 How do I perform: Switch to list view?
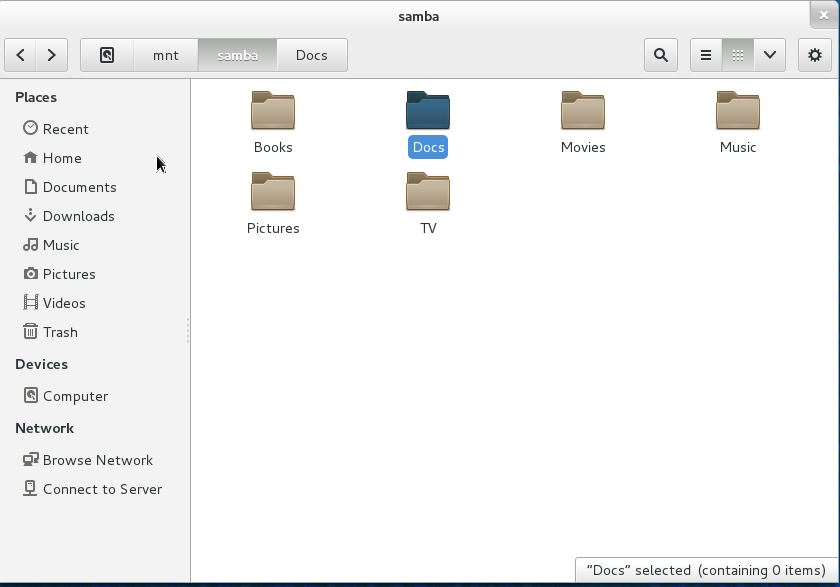pyautogui.click(x=706, y=55)
